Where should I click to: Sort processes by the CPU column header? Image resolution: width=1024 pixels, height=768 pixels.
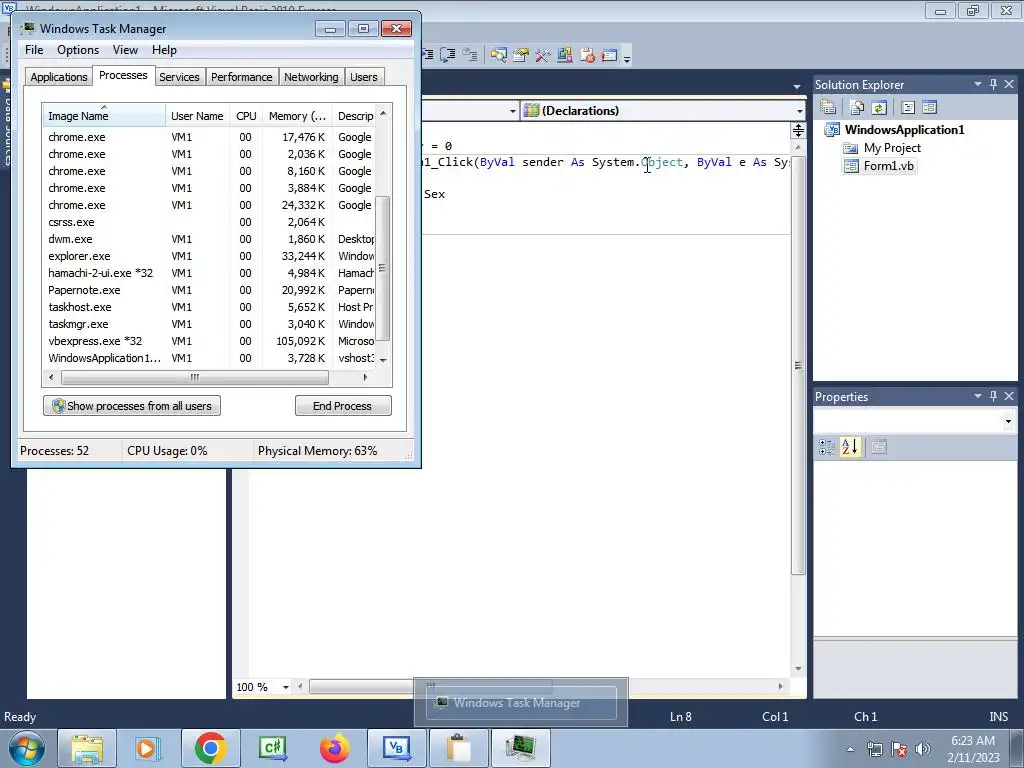[x=246, y=116]
